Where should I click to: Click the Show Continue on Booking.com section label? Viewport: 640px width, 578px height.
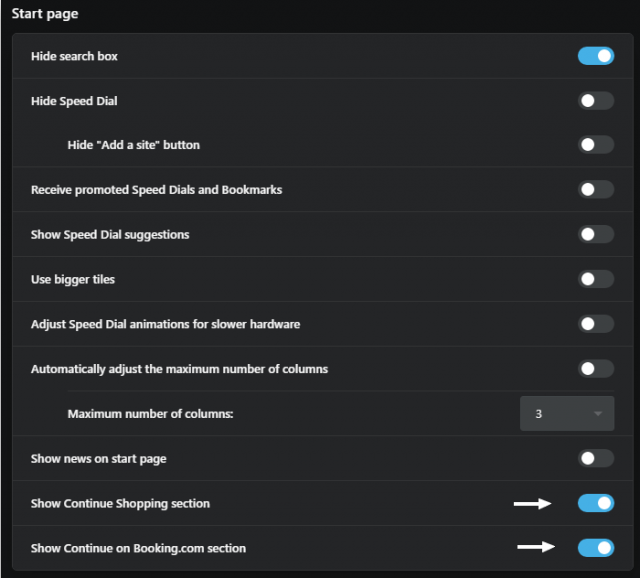138,548
